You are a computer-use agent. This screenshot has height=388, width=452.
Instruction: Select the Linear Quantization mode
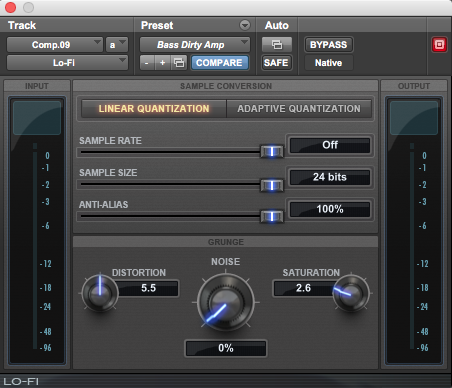[154, 109]
